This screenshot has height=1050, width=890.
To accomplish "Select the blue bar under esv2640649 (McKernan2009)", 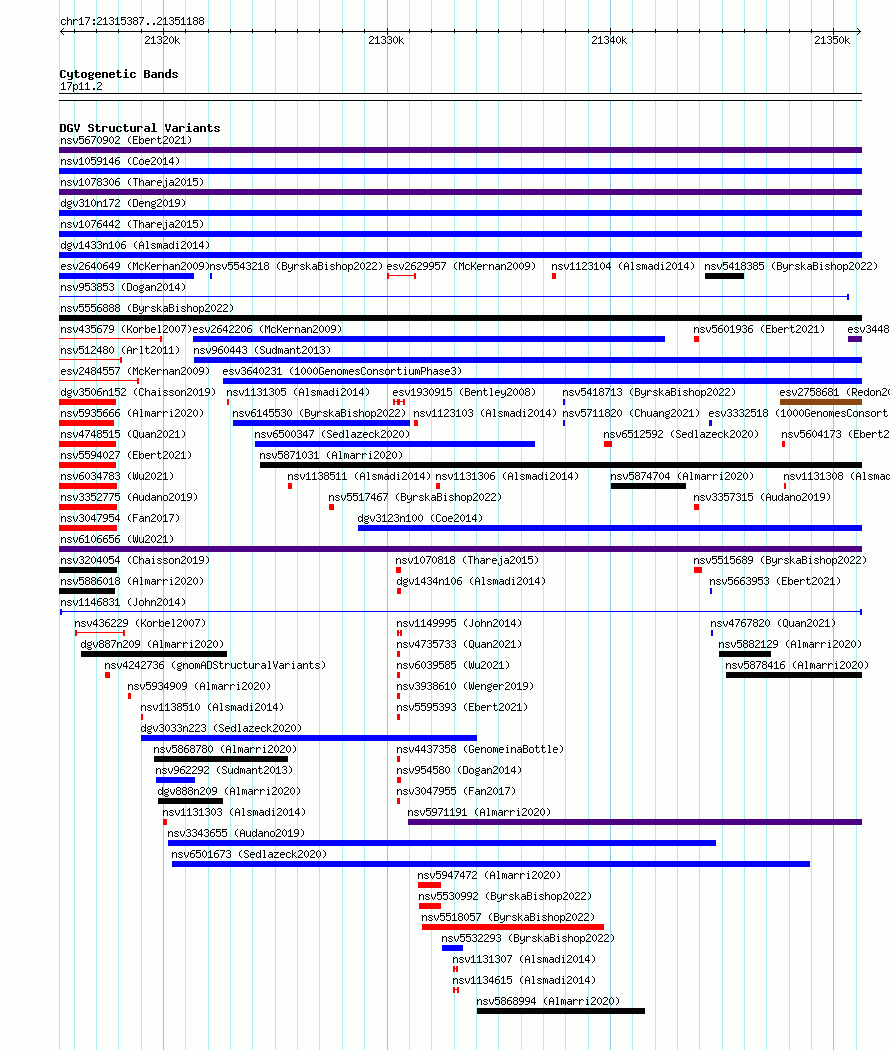I will click(x=127, y=276).
